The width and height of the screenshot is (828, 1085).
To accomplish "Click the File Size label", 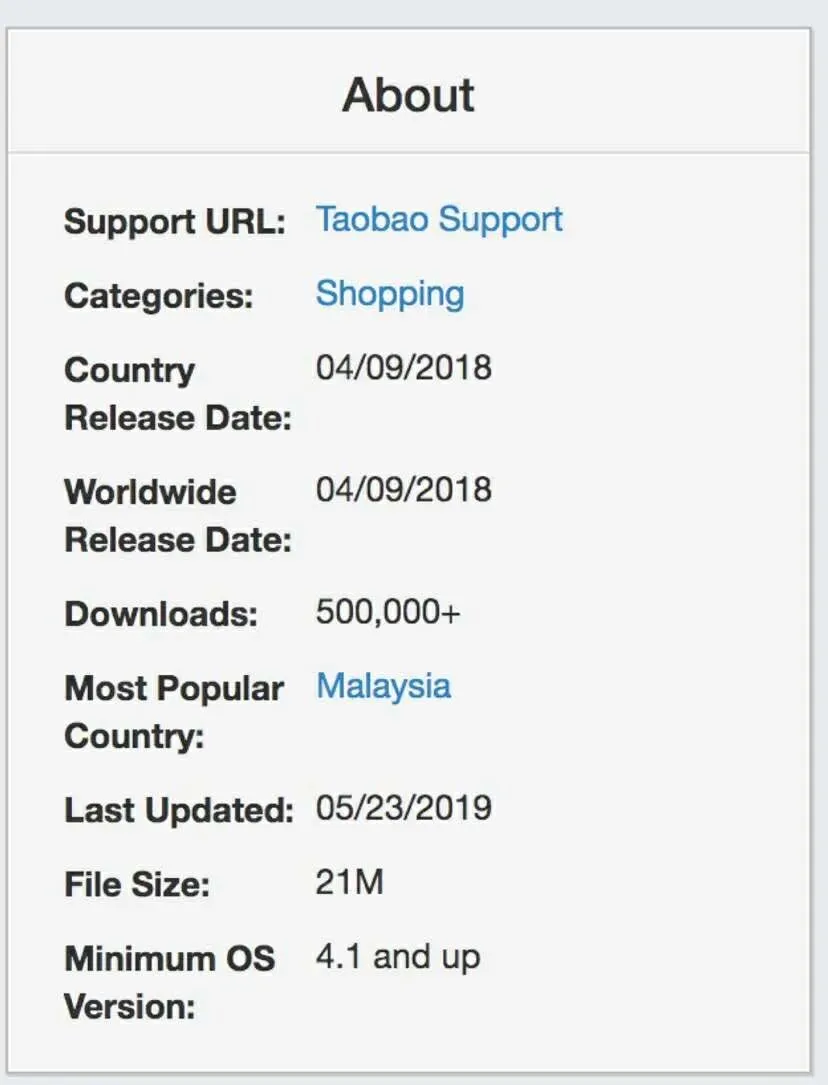I will [x=137, y=884].
